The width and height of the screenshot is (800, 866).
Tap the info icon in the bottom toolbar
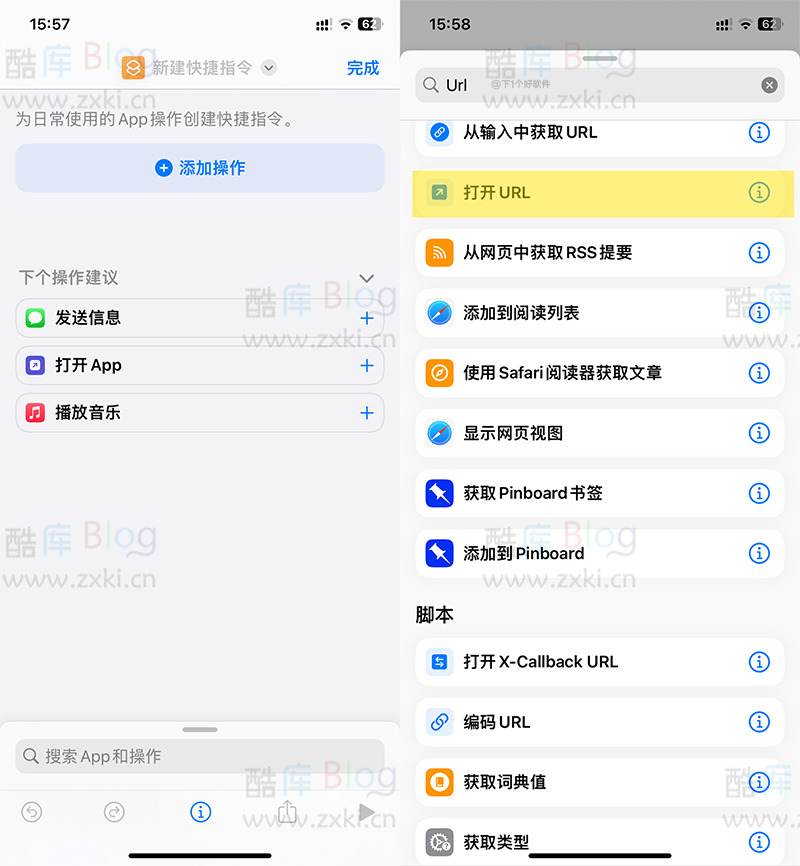point(200,812)
